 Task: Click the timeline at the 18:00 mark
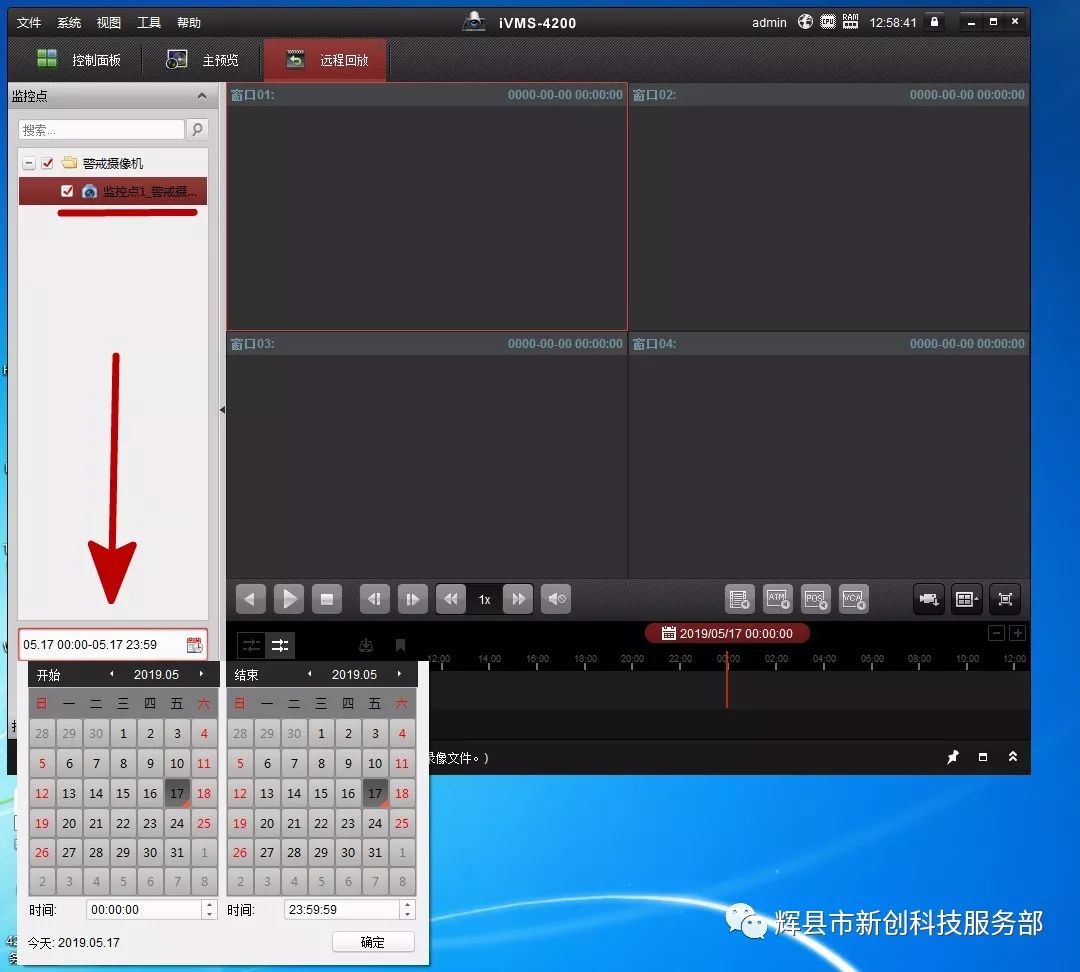tap(585, 662)
